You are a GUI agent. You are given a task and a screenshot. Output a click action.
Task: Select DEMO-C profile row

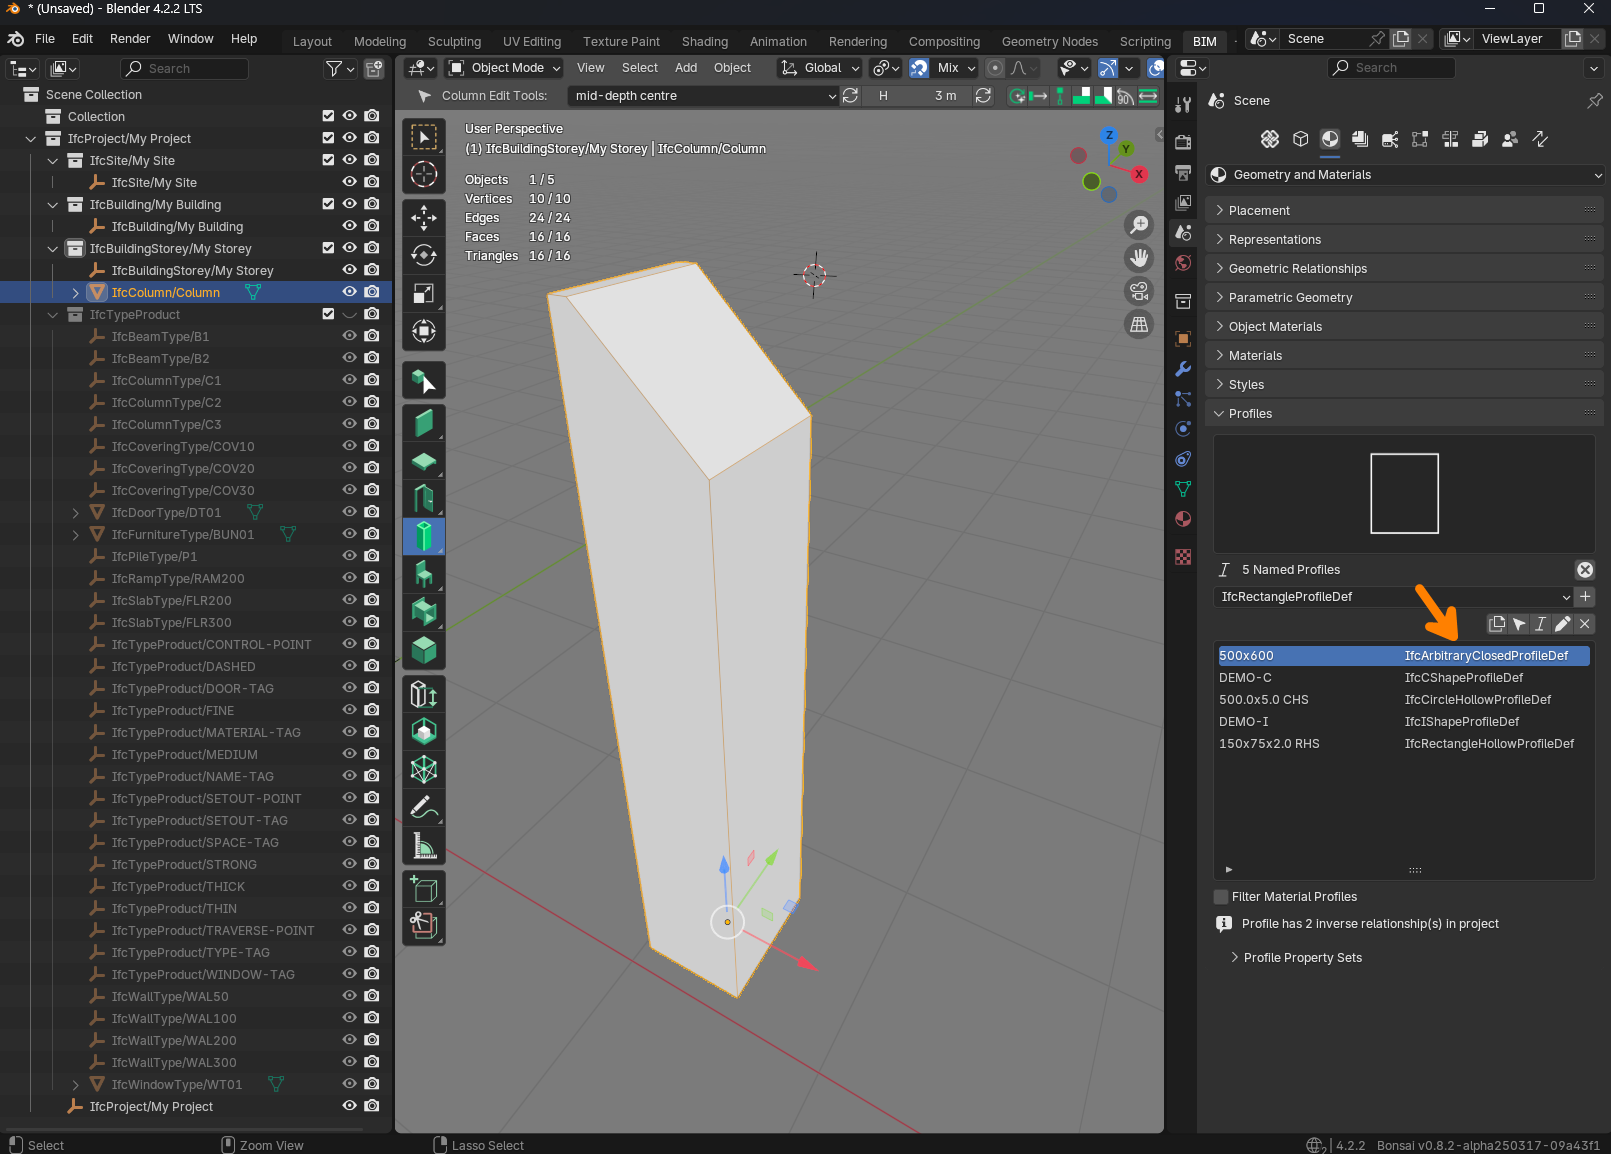coord(1403,678)
